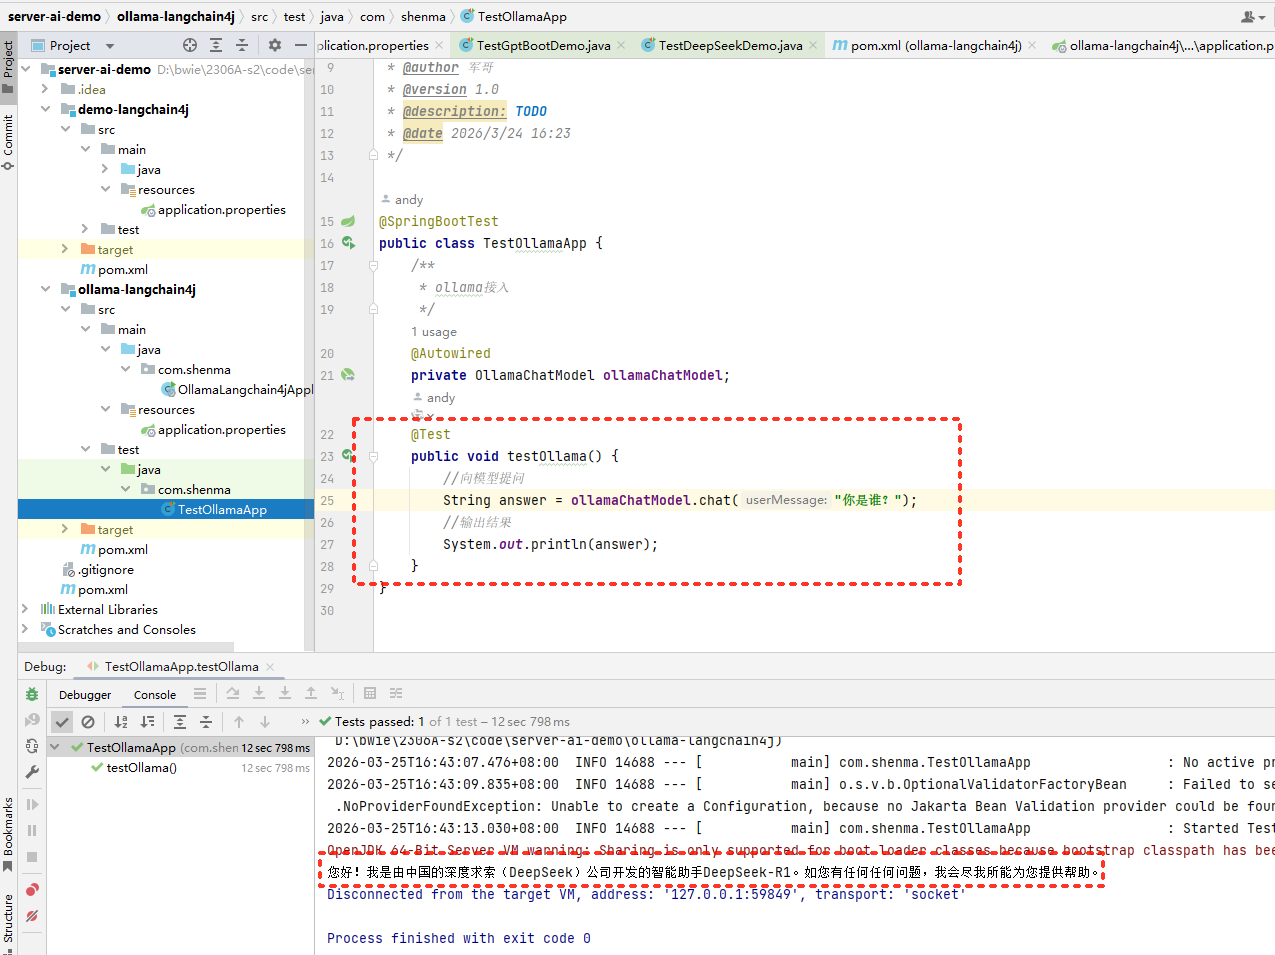Screen dimensions: 1275x955
Task: Open Commit tool window button
Action: click(x=8, y=140)
